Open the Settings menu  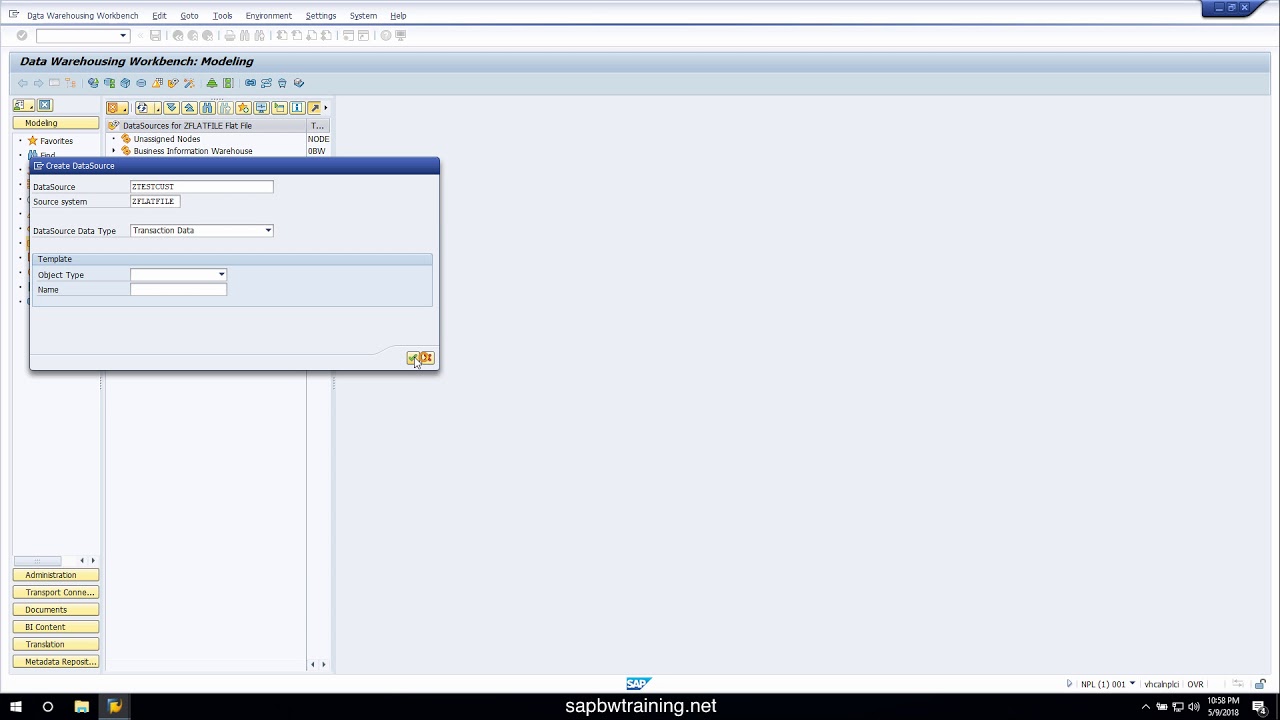[320, 16]
